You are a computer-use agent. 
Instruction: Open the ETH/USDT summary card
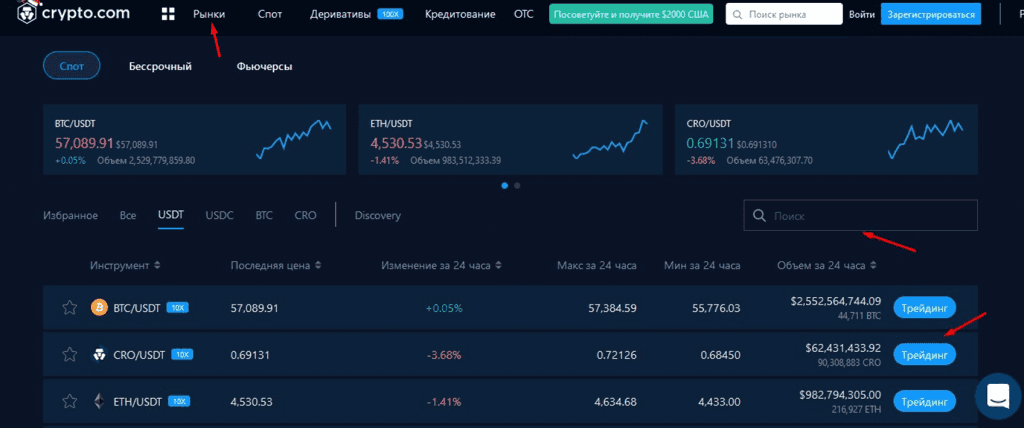point(510,139)
